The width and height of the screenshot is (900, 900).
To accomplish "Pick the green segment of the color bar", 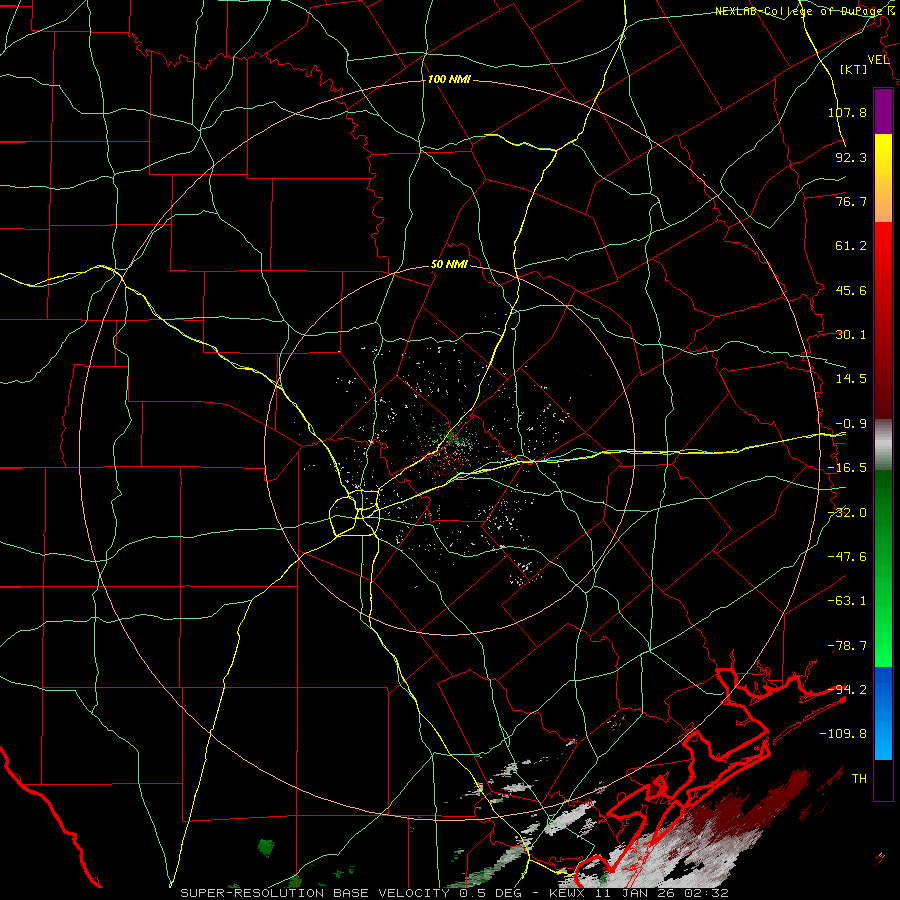I will click(x=883, y=568).
